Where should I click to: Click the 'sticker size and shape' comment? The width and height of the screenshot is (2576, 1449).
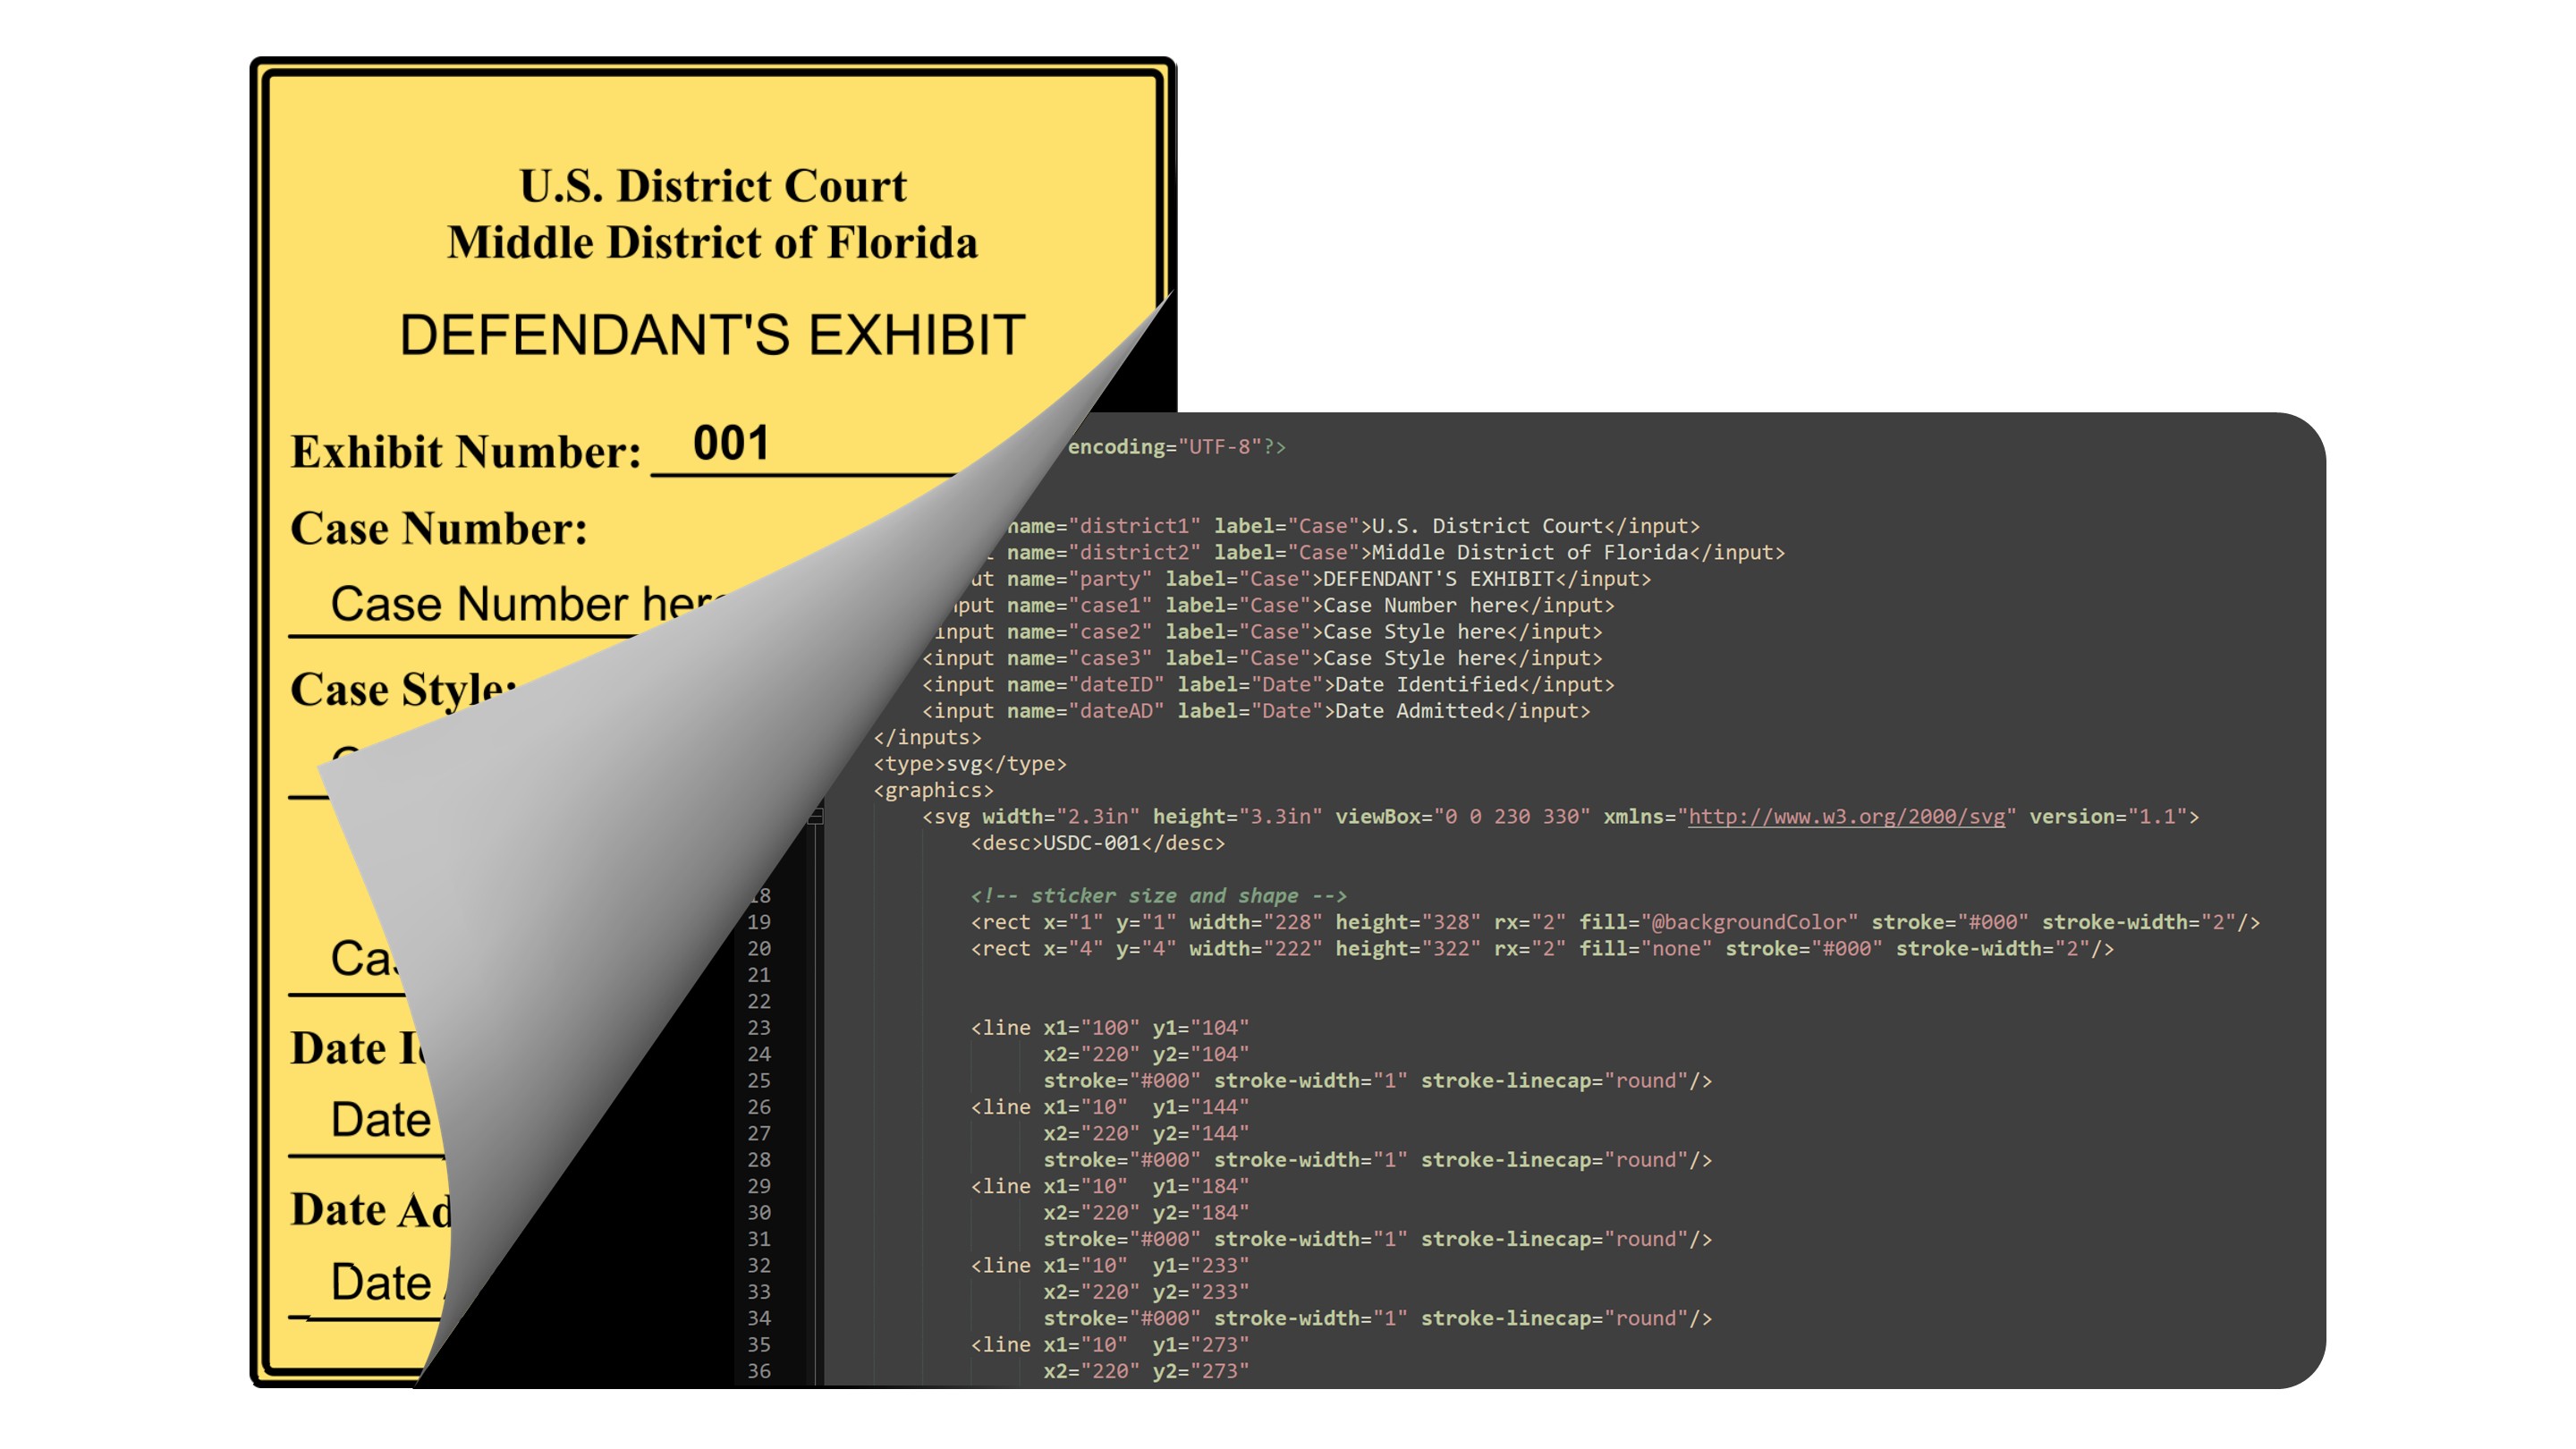(1159, 896)
